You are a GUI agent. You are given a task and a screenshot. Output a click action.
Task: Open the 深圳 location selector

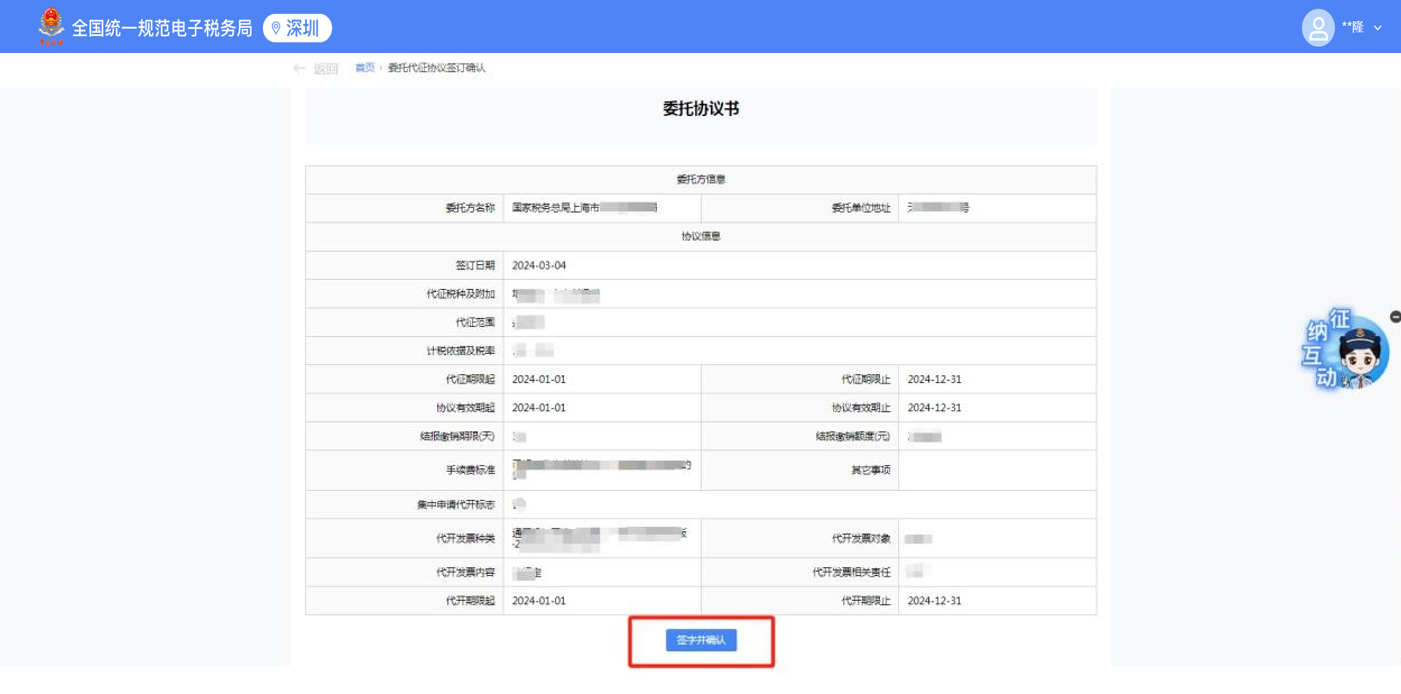pos(297,28)
